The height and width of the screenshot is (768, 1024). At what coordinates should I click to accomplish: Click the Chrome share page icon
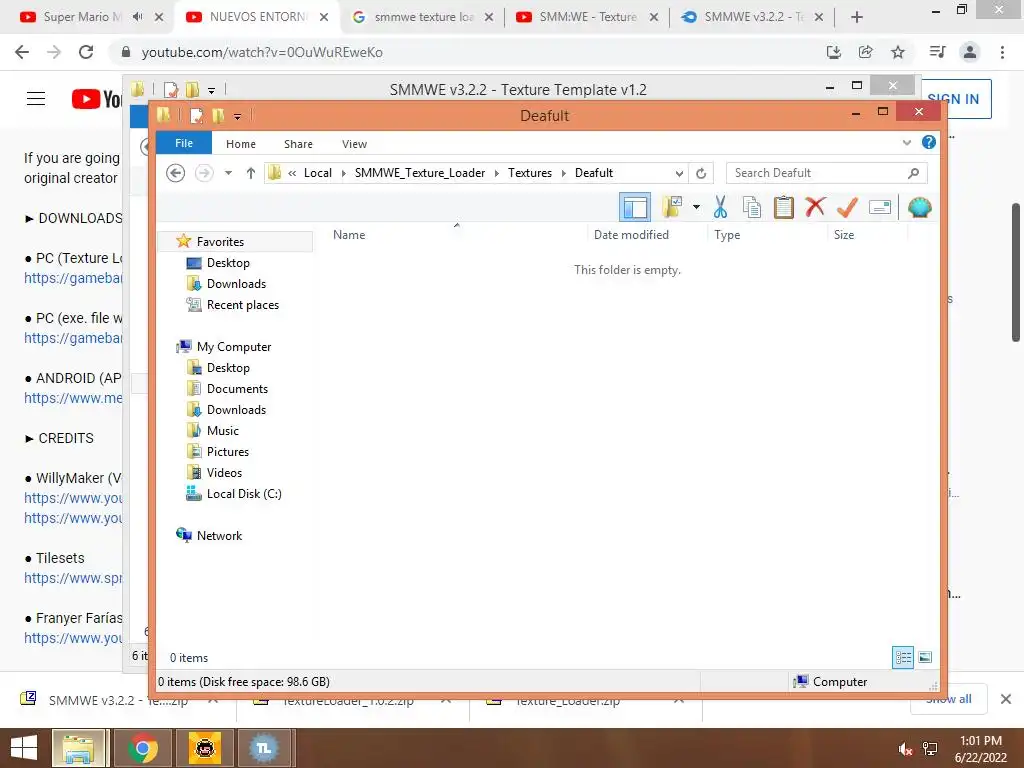click(866, 52)
